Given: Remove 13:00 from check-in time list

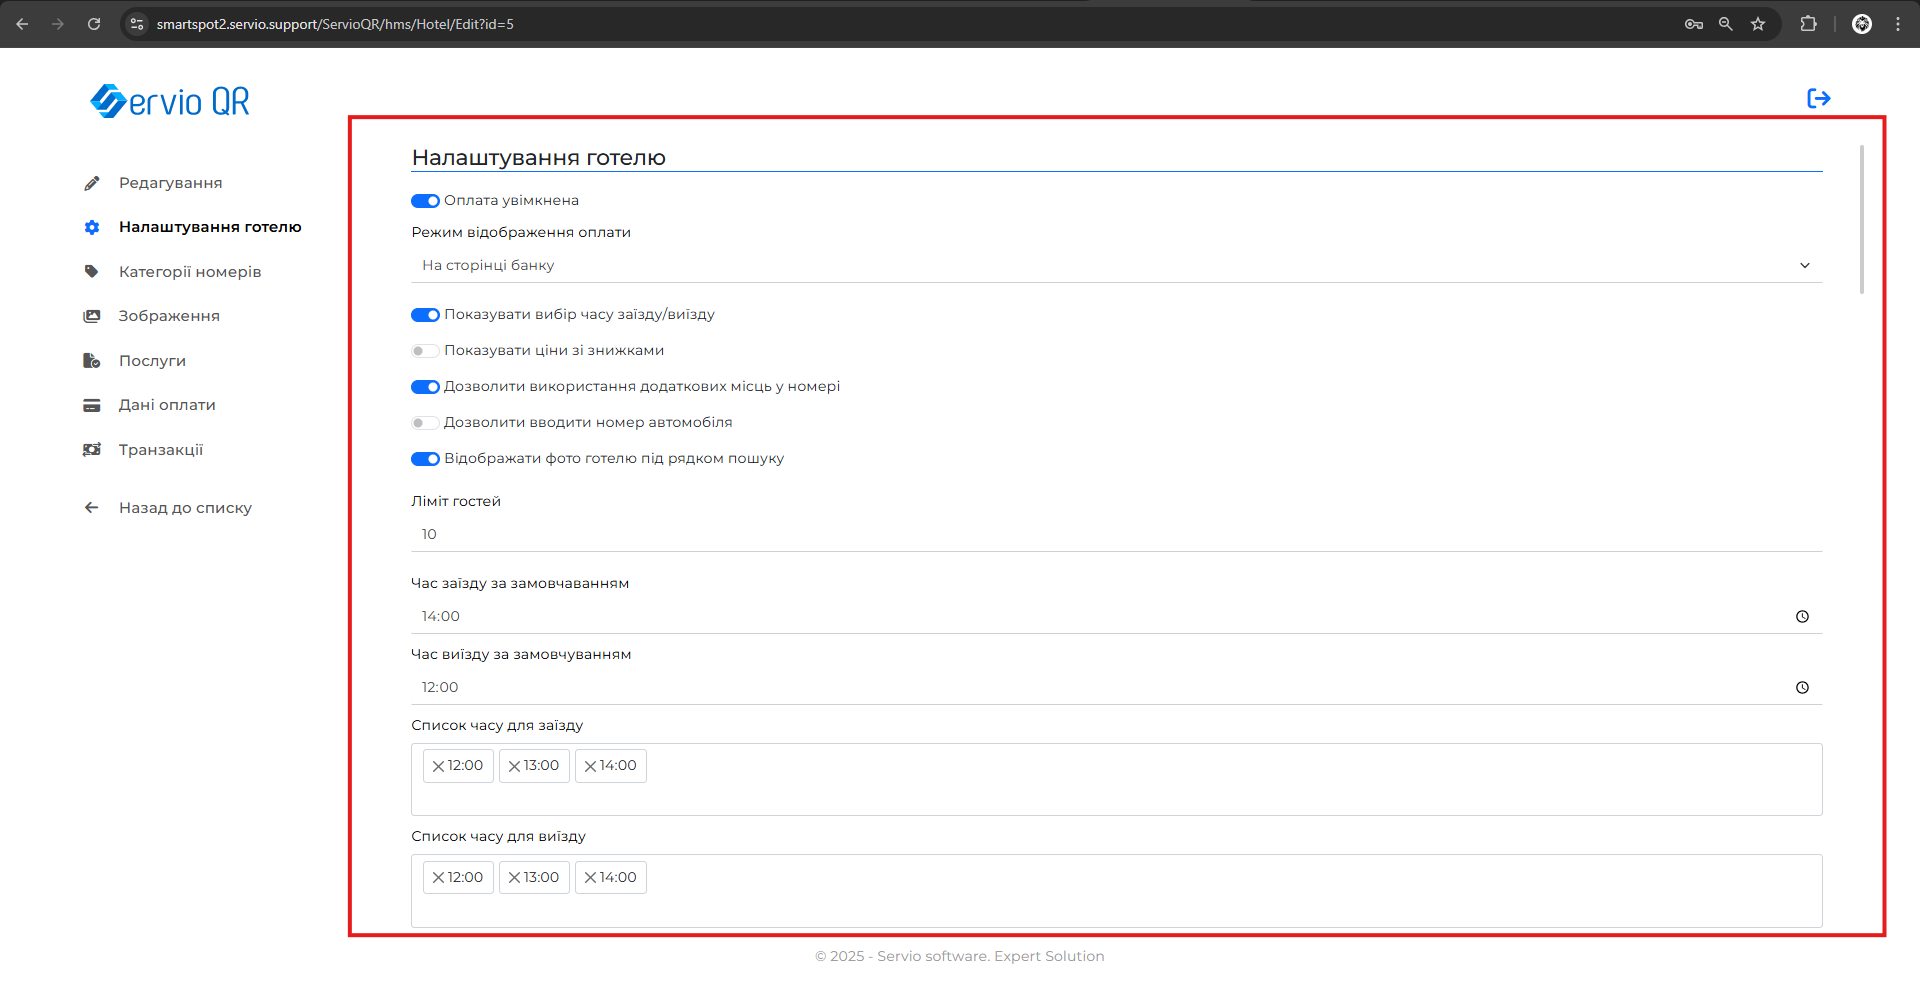Looking at the screenshot, I should pos(514,766).
